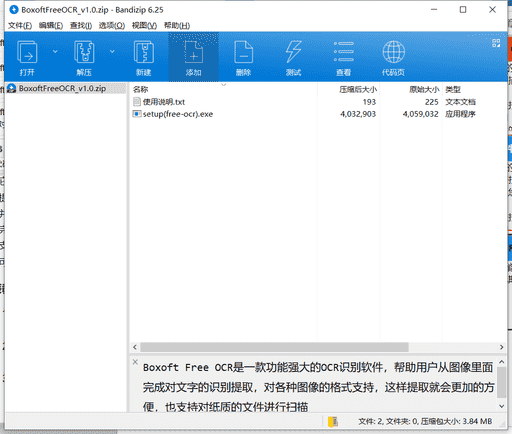Screen dimensions: 512x434
Task: Click the yellow archive icon in status bar
Action: 333,422
